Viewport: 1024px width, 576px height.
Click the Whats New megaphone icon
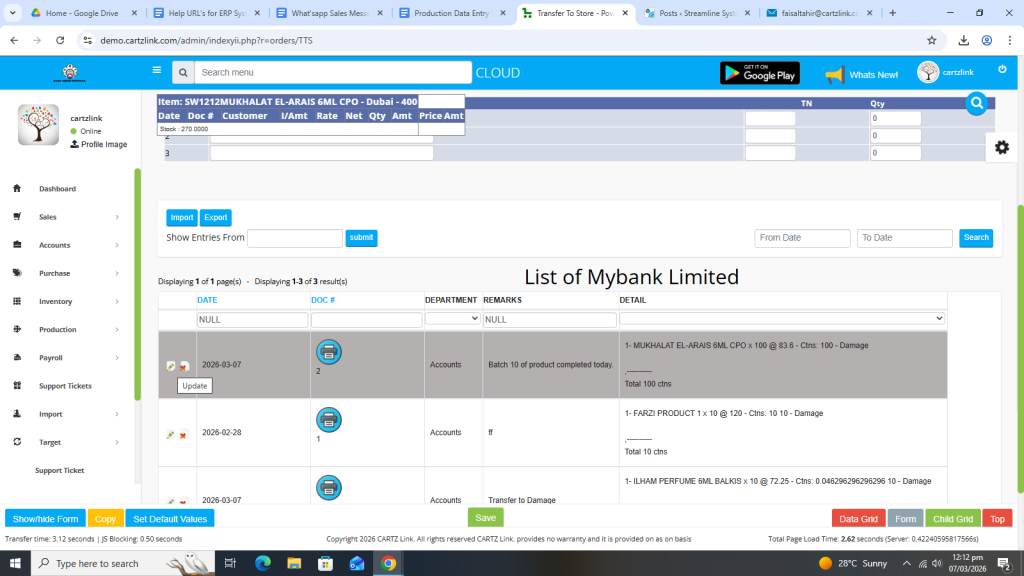834,75
